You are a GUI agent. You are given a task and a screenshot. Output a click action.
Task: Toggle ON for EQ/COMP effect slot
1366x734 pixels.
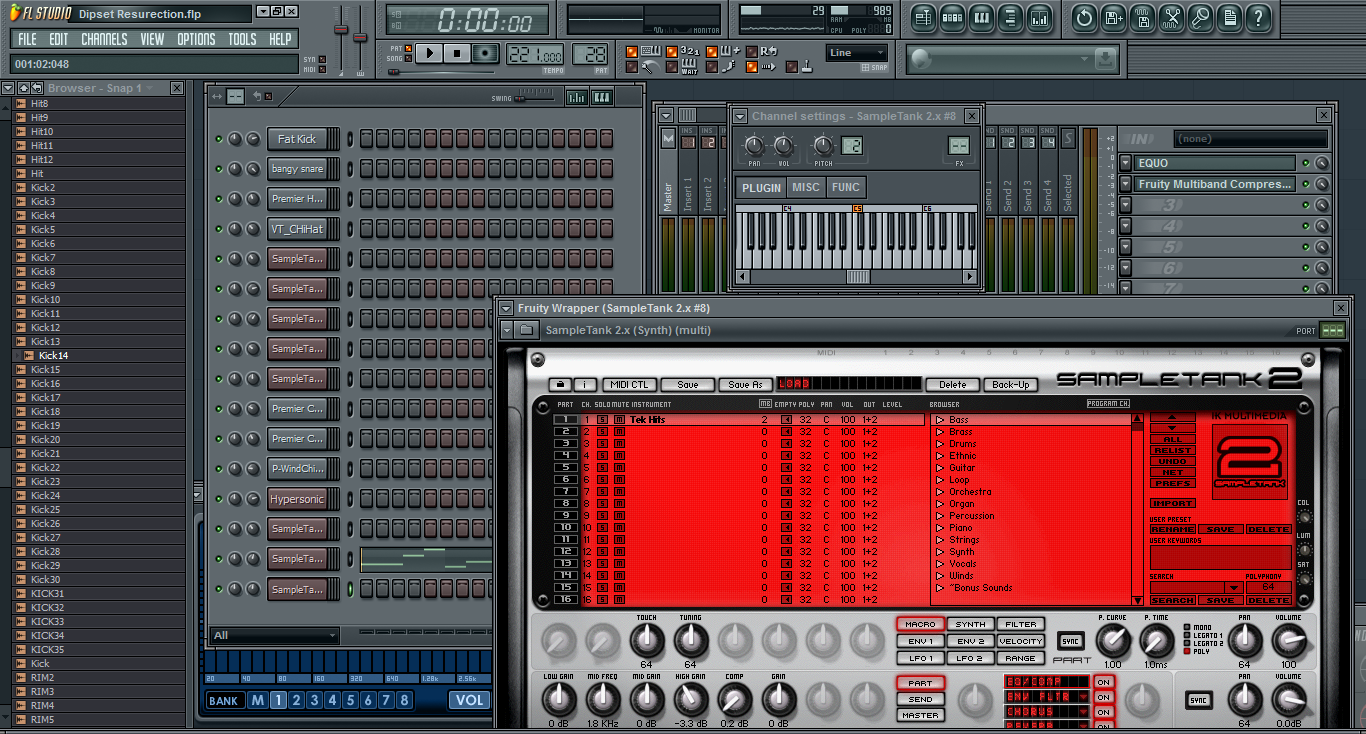pos(1103,682)
